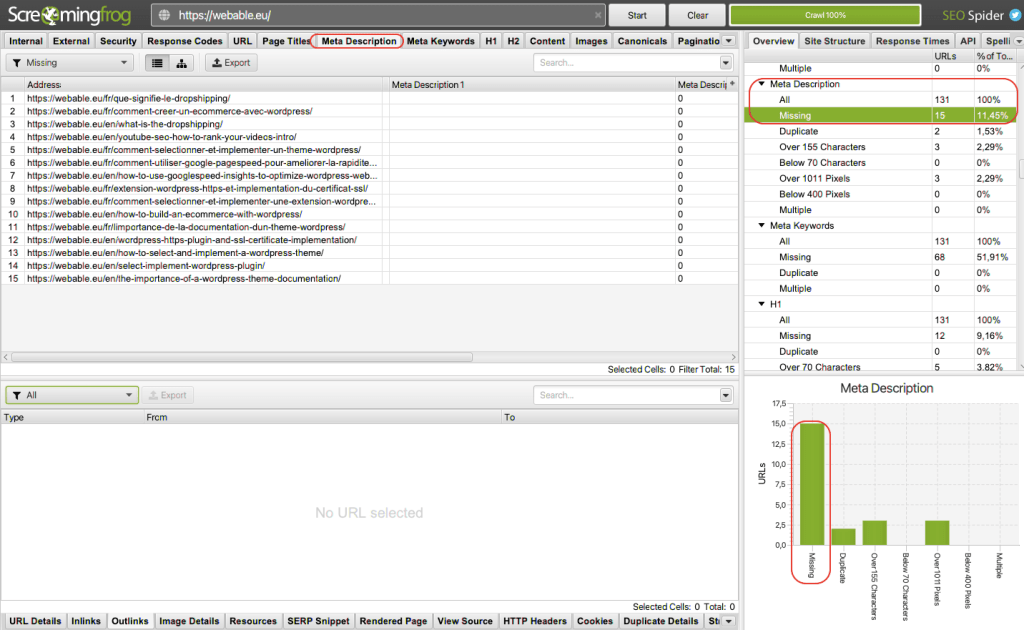Select Over 155 Characters row
Screen dimensions: 1024x630
[x=880, y=147]
